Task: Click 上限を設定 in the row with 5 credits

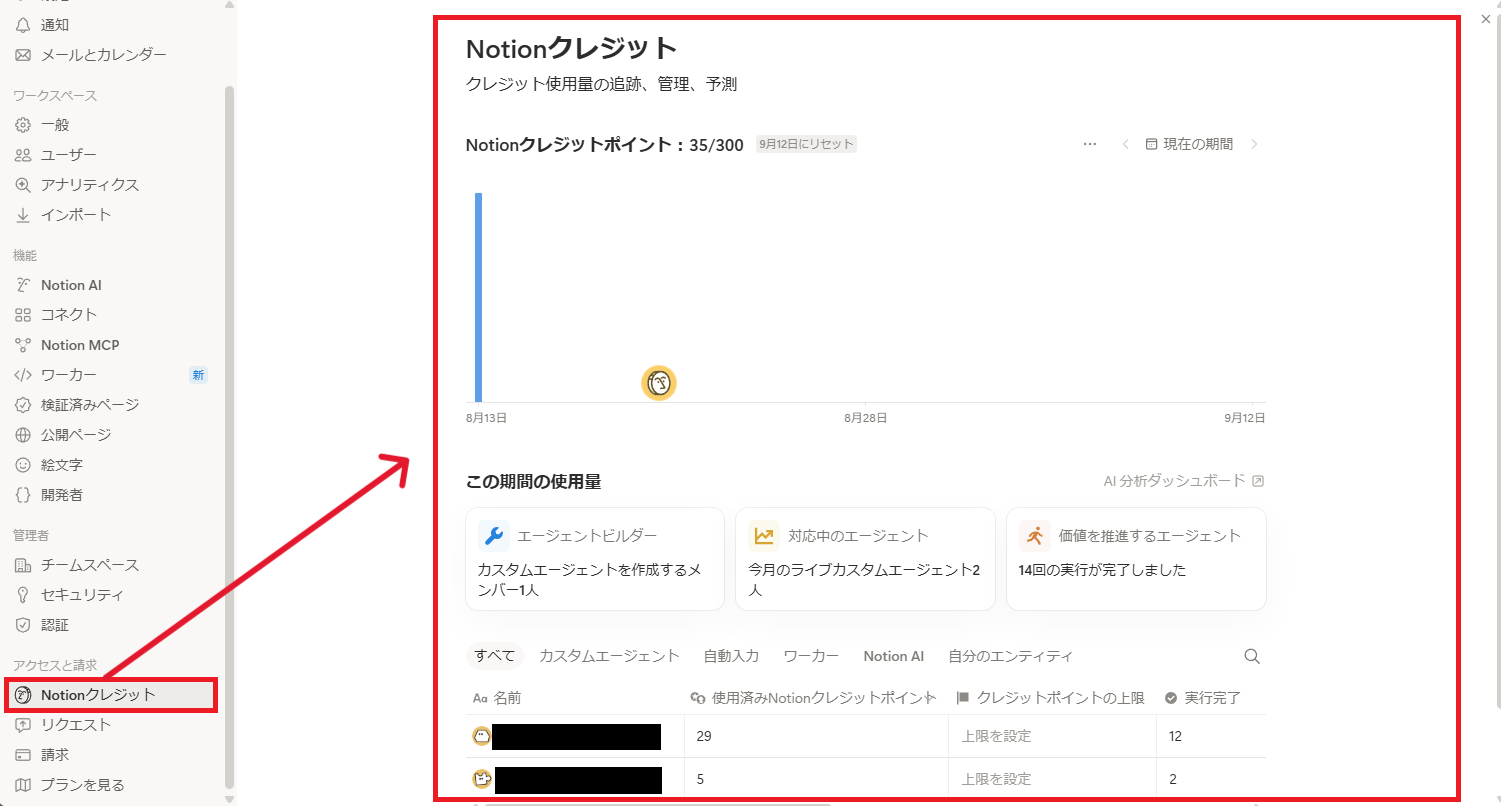Action: [996, 779]
